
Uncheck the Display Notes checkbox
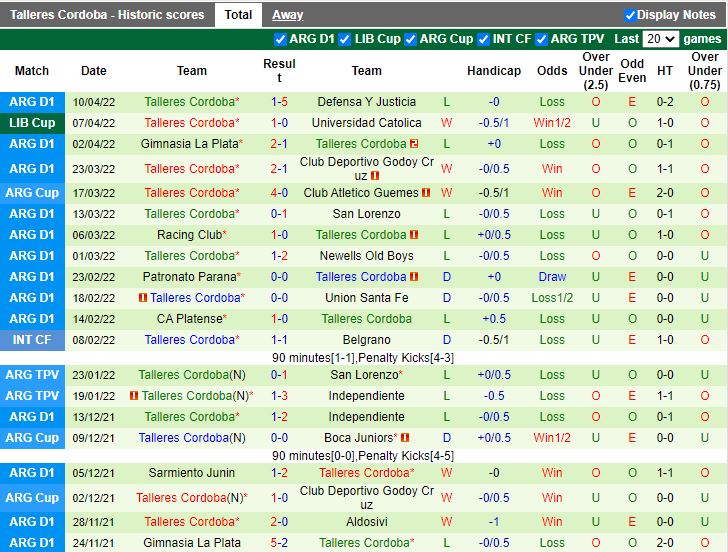pos(630,15)
